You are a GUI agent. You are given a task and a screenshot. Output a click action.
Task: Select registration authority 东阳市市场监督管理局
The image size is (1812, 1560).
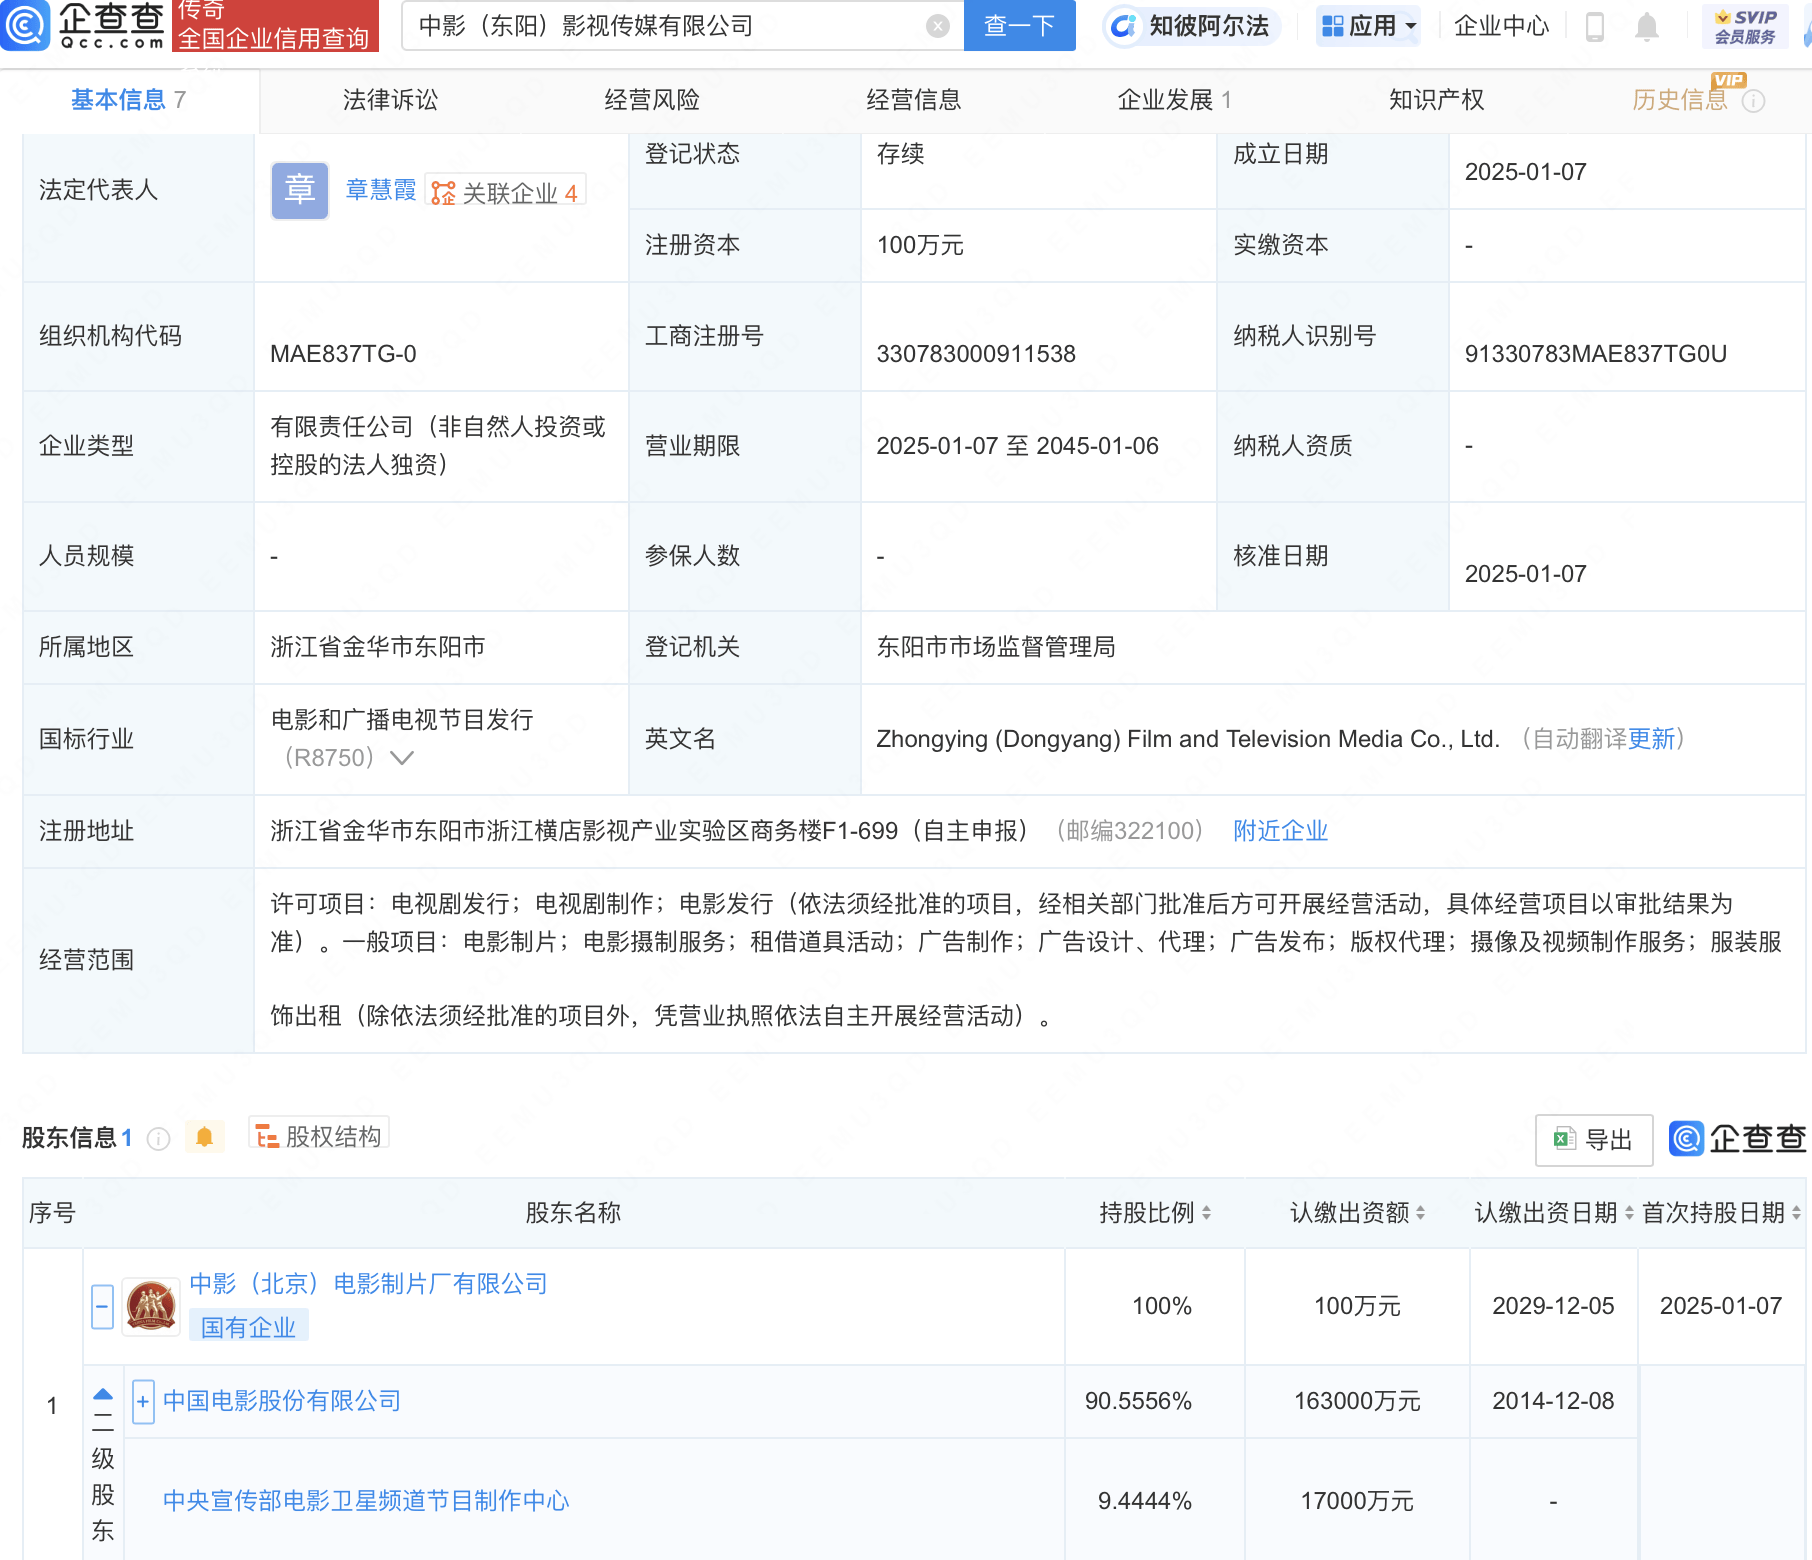tap(996, 648)
